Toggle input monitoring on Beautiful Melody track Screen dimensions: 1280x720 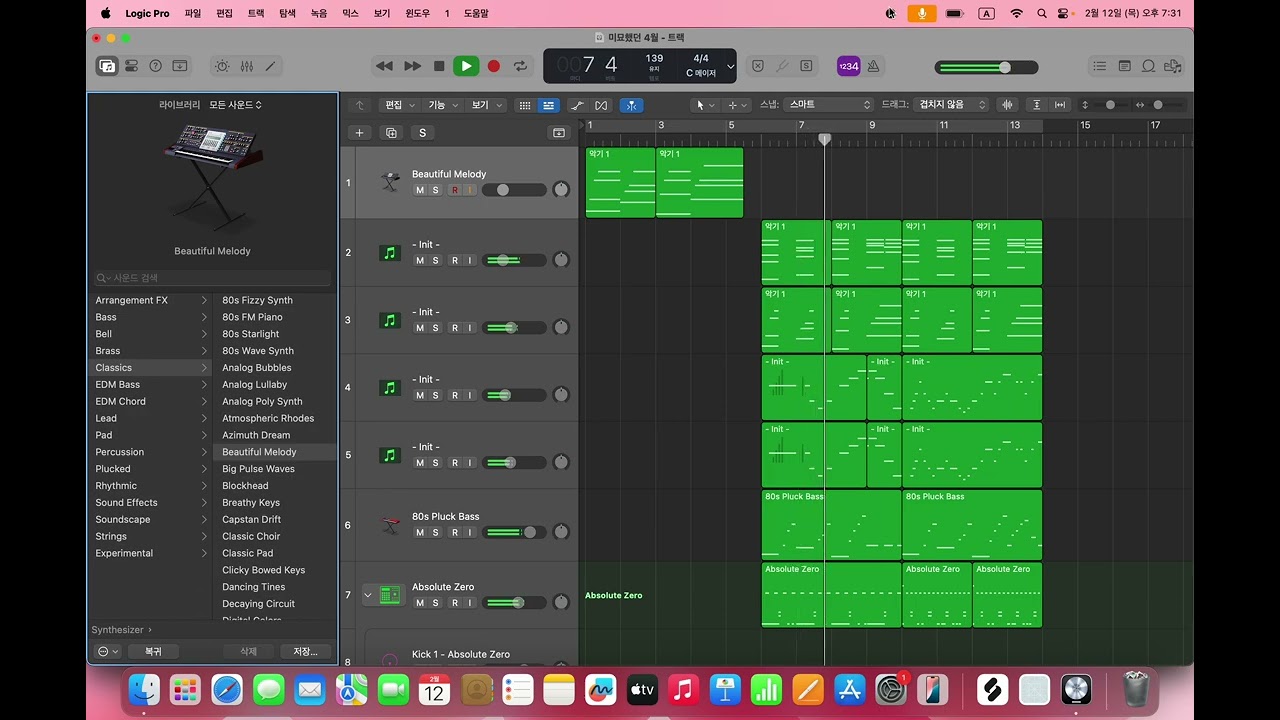pos(469,190)
